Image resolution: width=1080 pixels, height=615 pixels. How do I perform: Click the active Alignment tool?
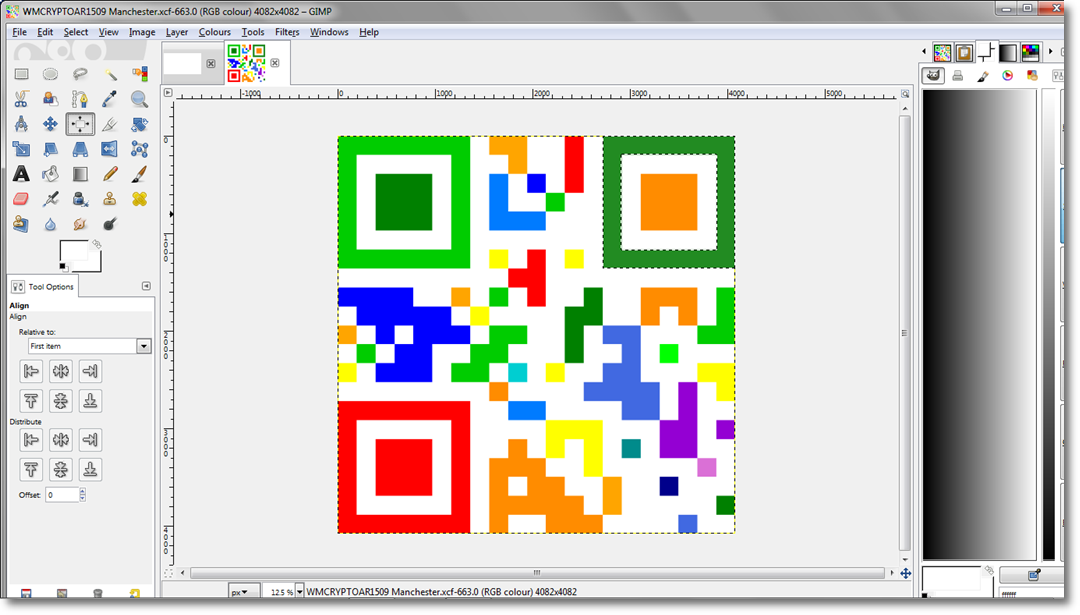[80, 124]
